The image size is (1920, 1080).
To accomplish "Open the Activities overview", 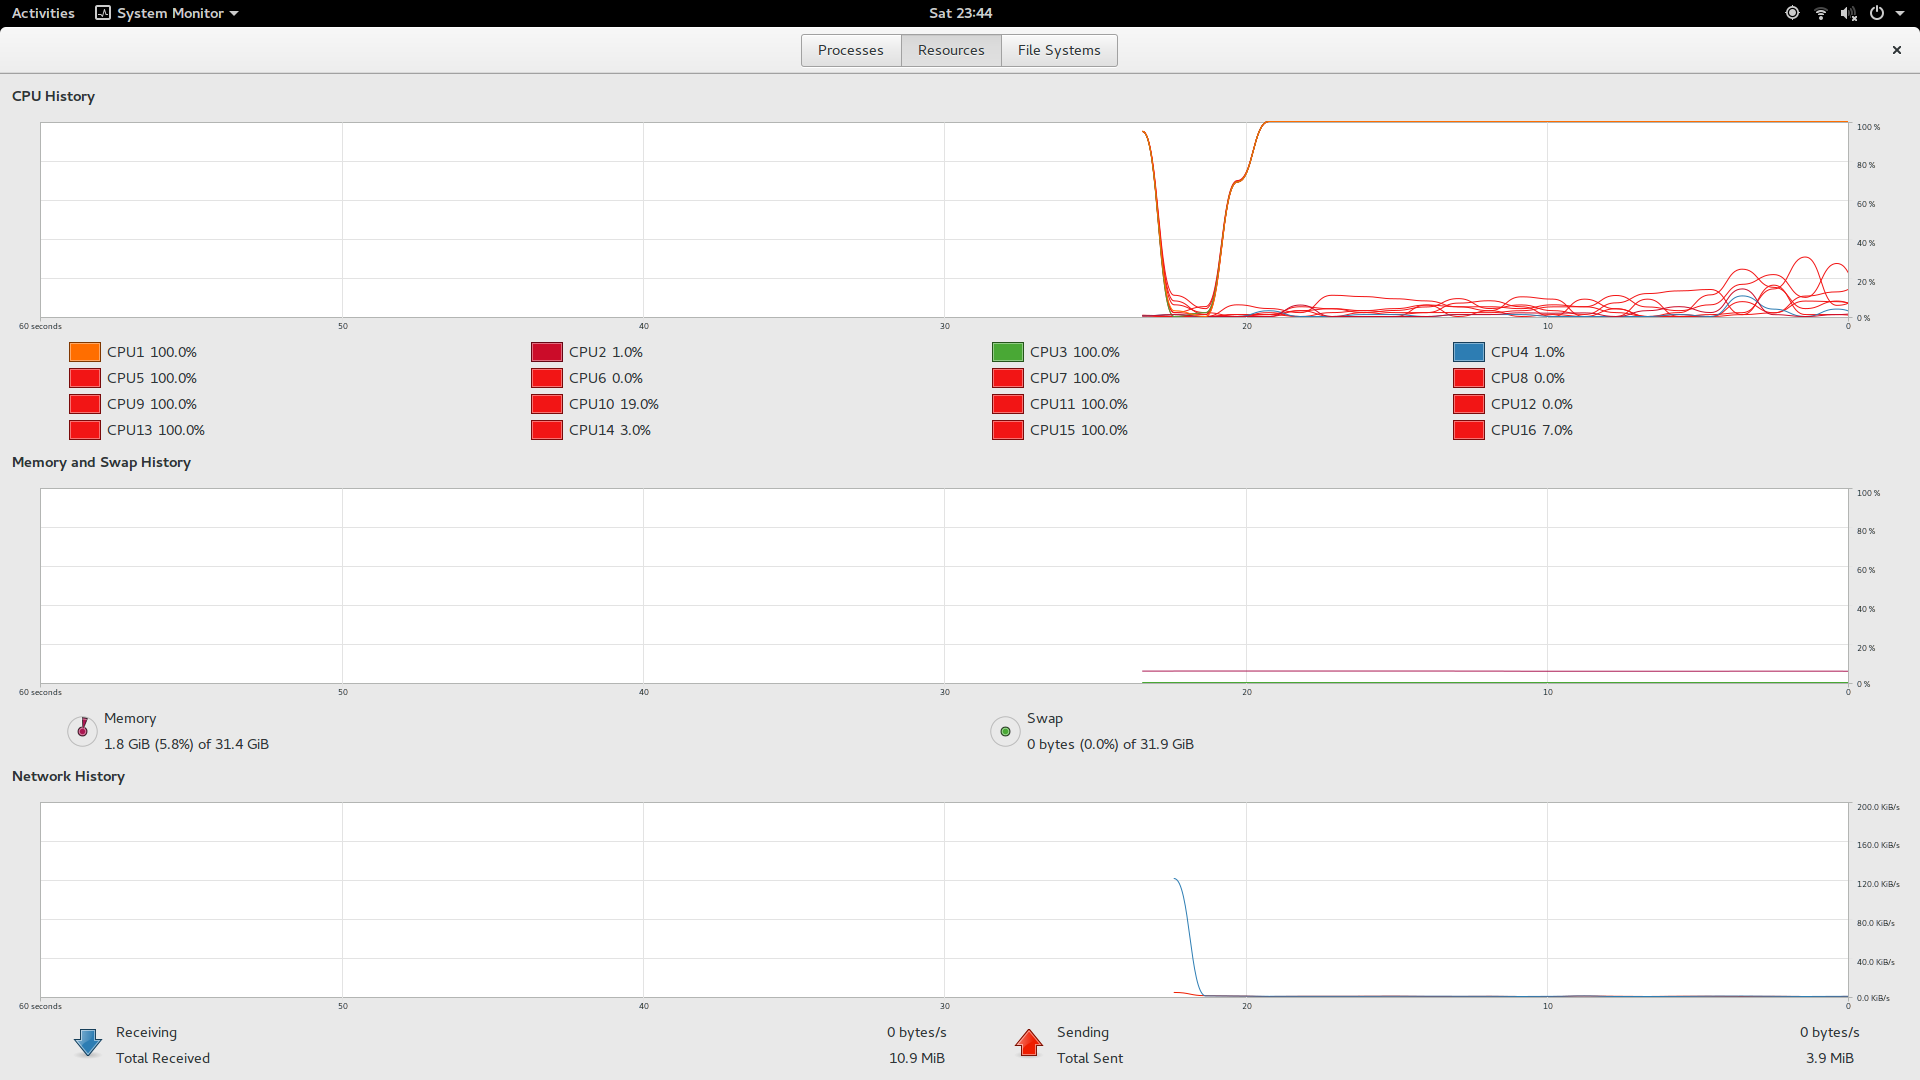I will pos(43,13).
